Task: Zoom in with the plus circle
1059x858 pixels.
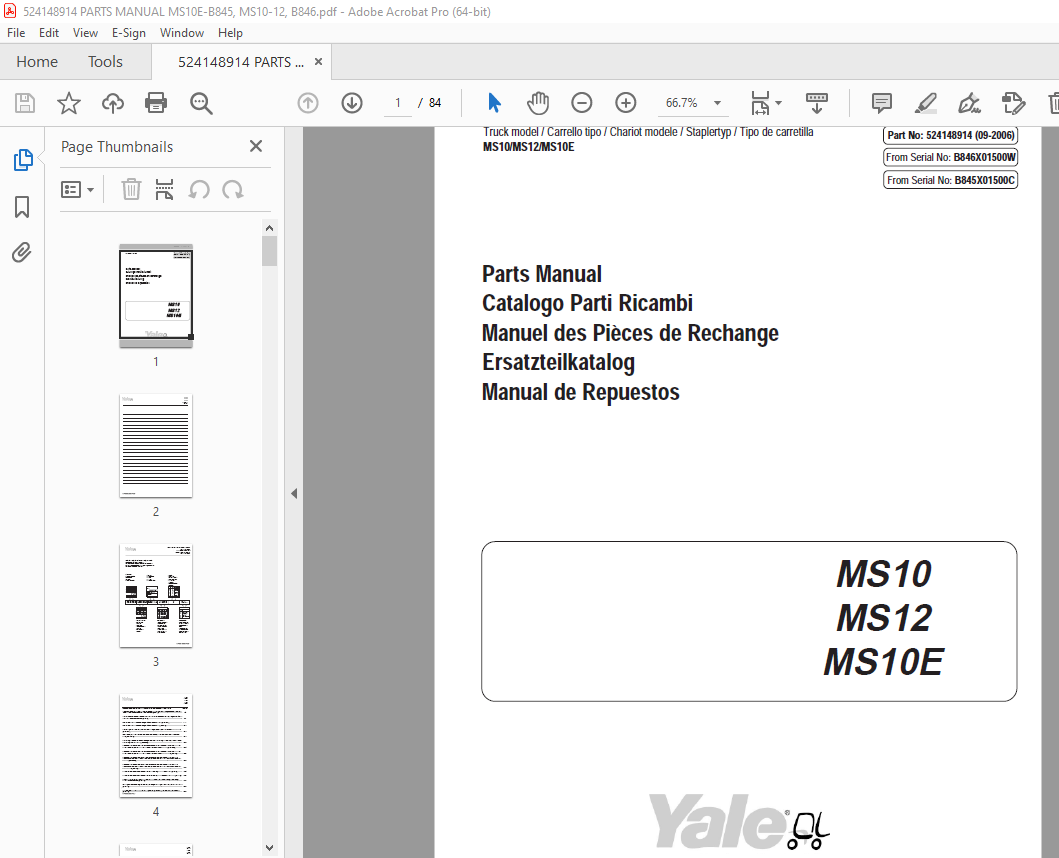Action: coord(626,103)
